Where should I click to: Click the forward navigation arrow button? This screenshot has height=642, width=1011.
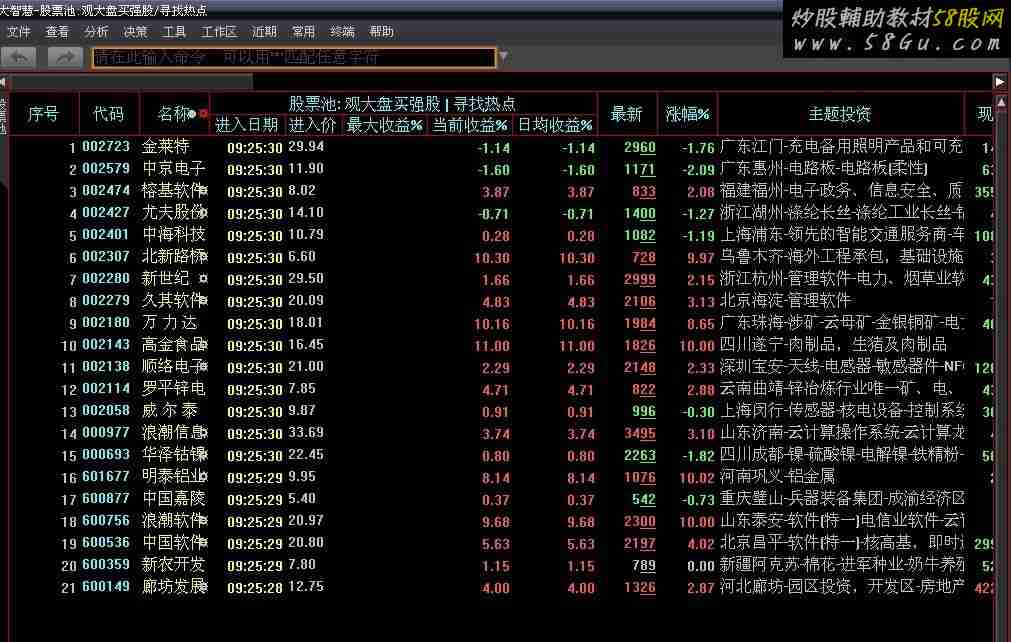pyautogui.click(x=66, y=57)
